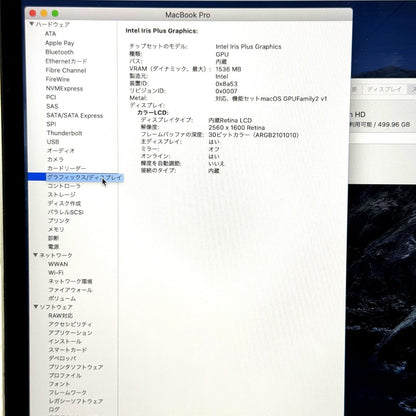Minimize the system report window
This screenshot has width=416, height=416.
click(x=44, y=13)
